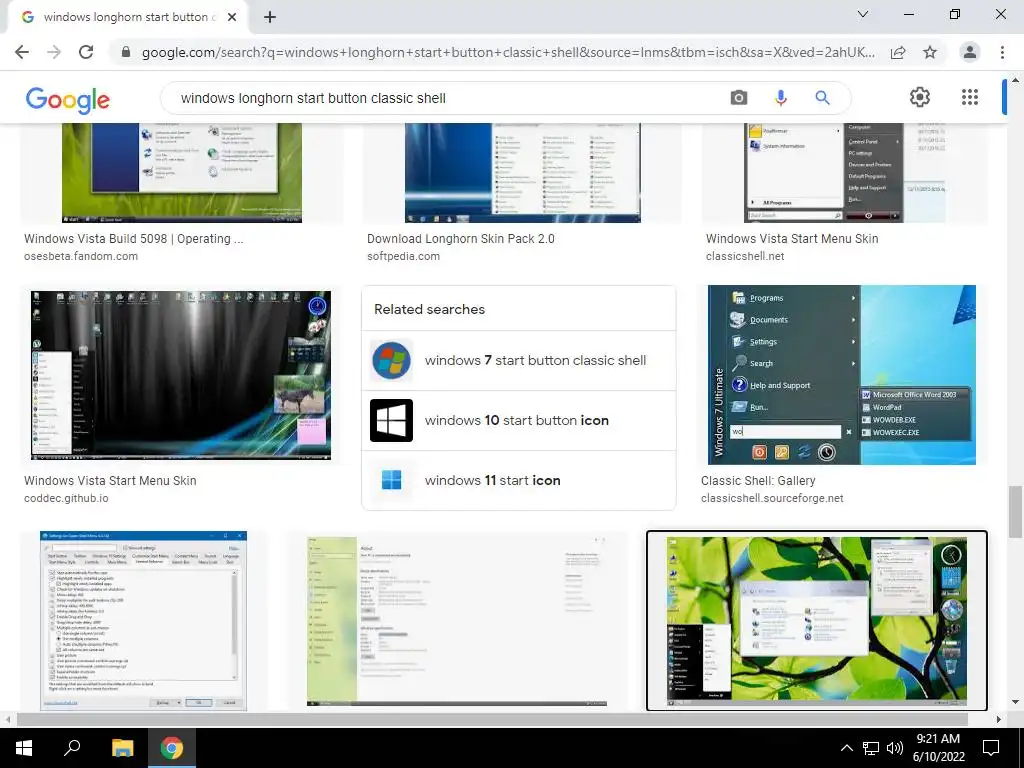This screenshot has height=768, width=1024.
Task: Open the green leaves desktop thumbnail
Action: [x=816, y=621]
